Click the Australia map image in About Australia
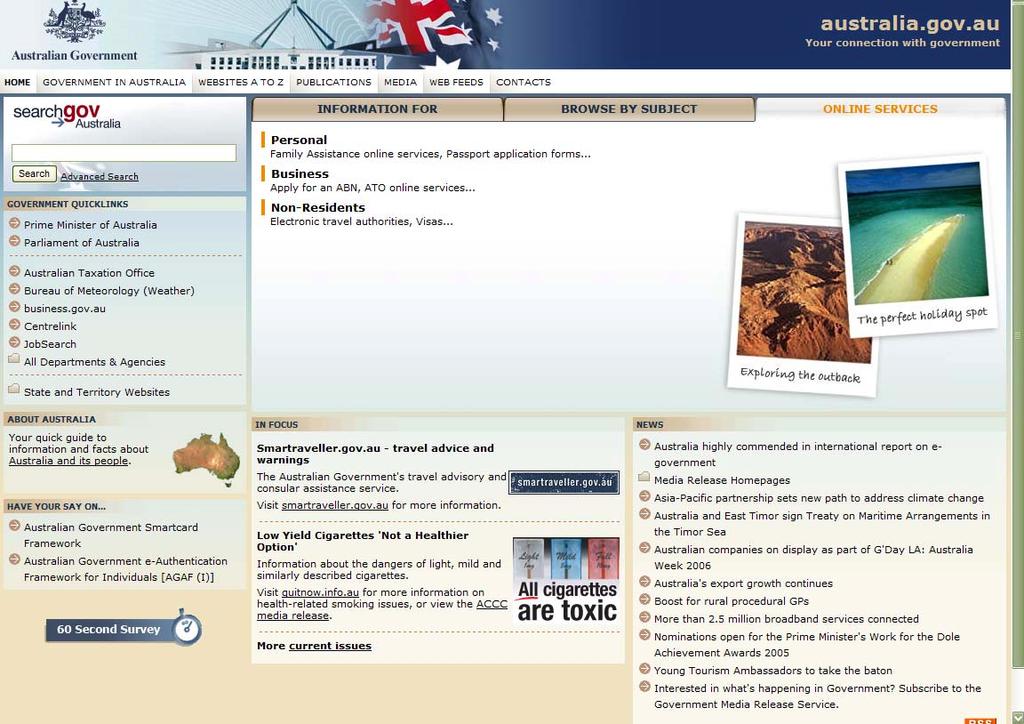The height and width of the screenshot is (724, 1024). (207, 460)
